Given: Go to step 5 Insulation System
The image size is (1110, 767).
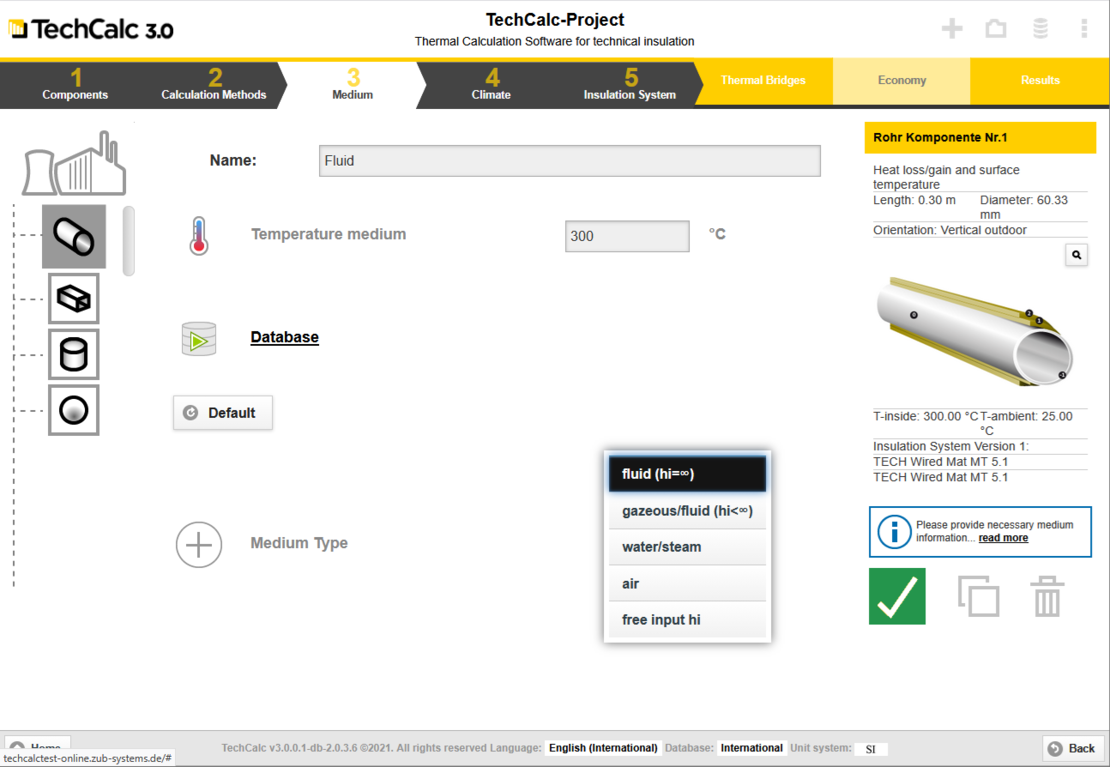Looking at the screenshot, I should pyautogui.click(x=629, y=85).
